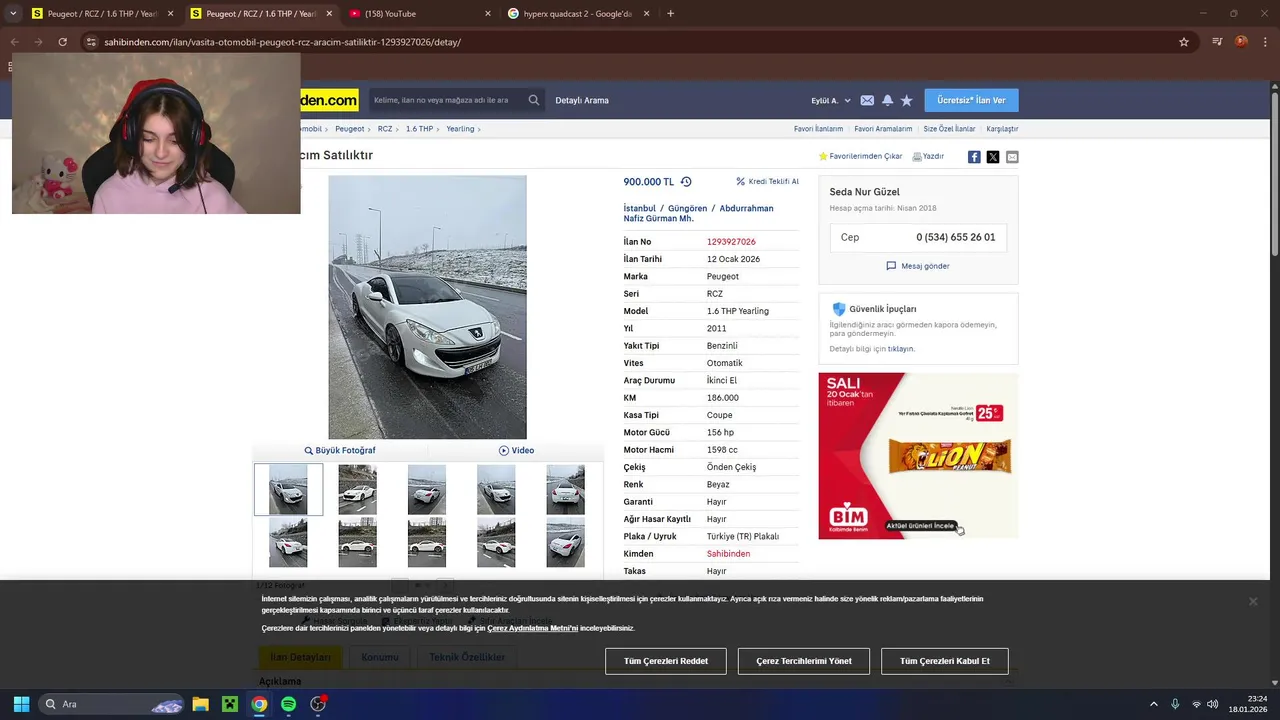
Task: Click main car photo
Action: click(427, 307)
